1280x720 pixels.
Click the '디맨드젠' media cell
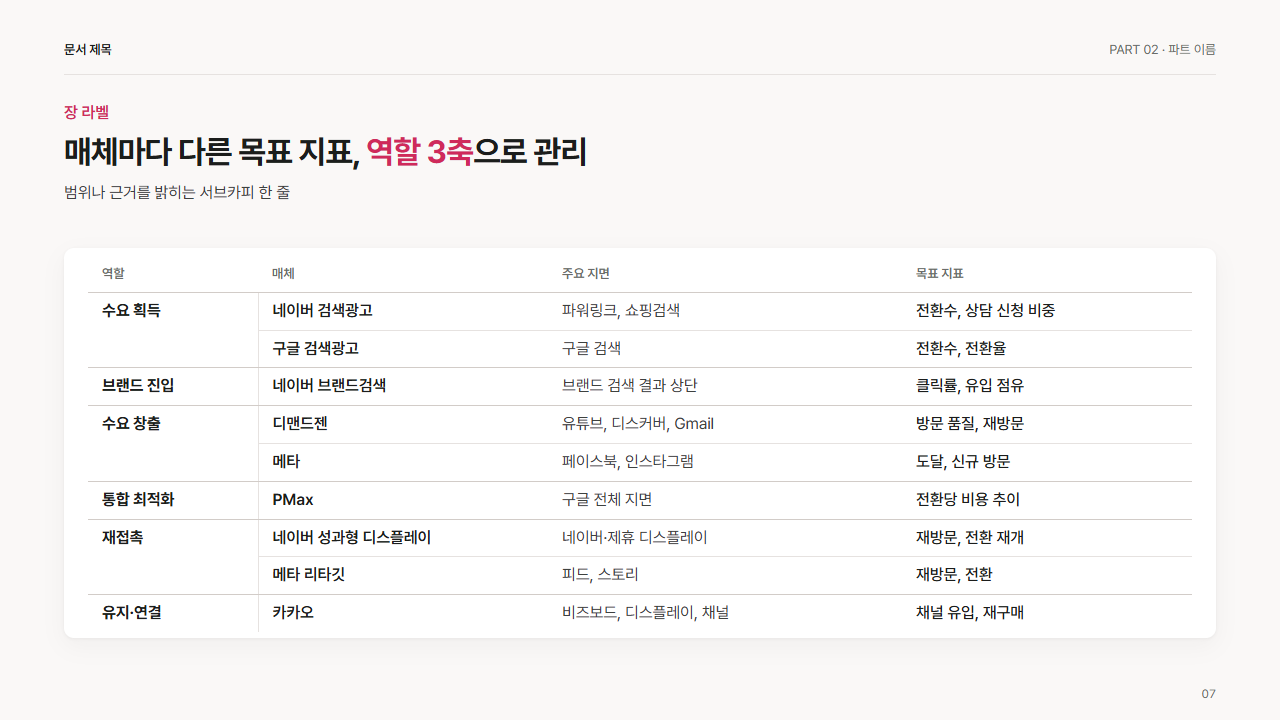coord(300,423)
